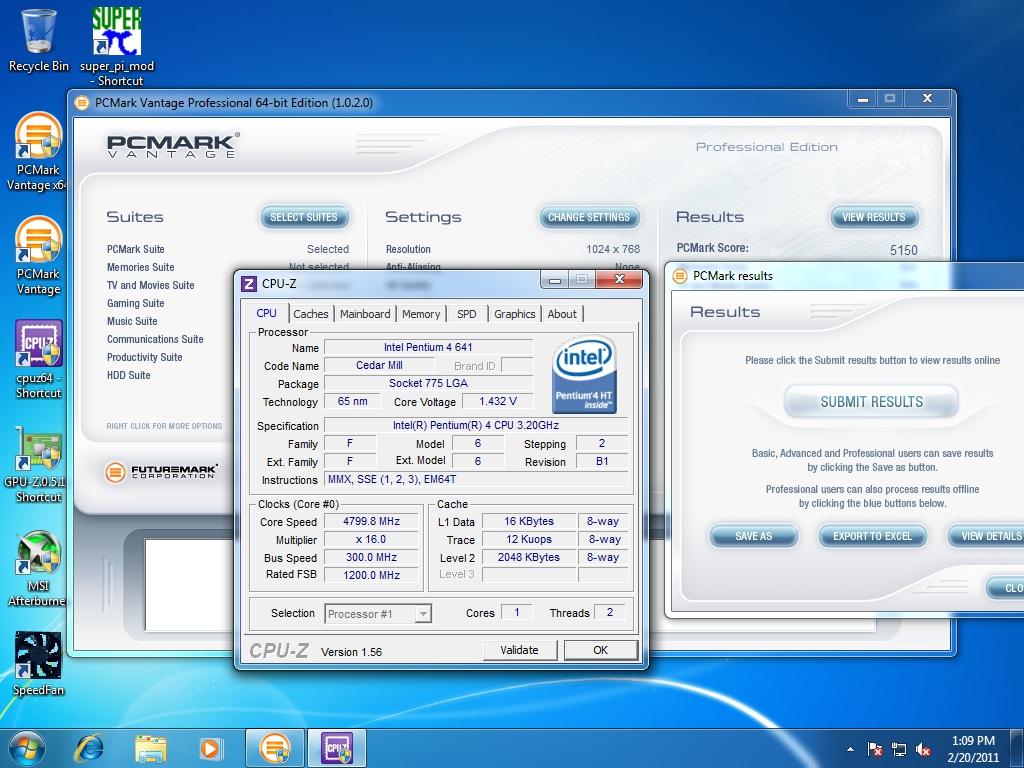The width and height of the screenshot is (1024, 768).
Task: Open the Action Center flag tray icon
Action: pos(874,749)
